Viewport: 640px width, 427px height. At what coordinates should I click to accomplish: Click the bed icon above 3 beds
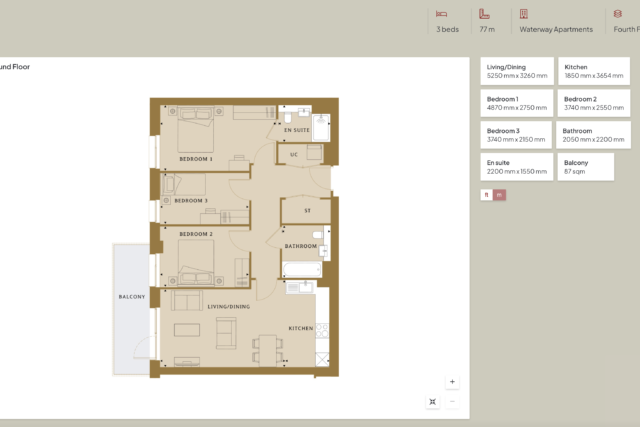(x=442, y=14)
